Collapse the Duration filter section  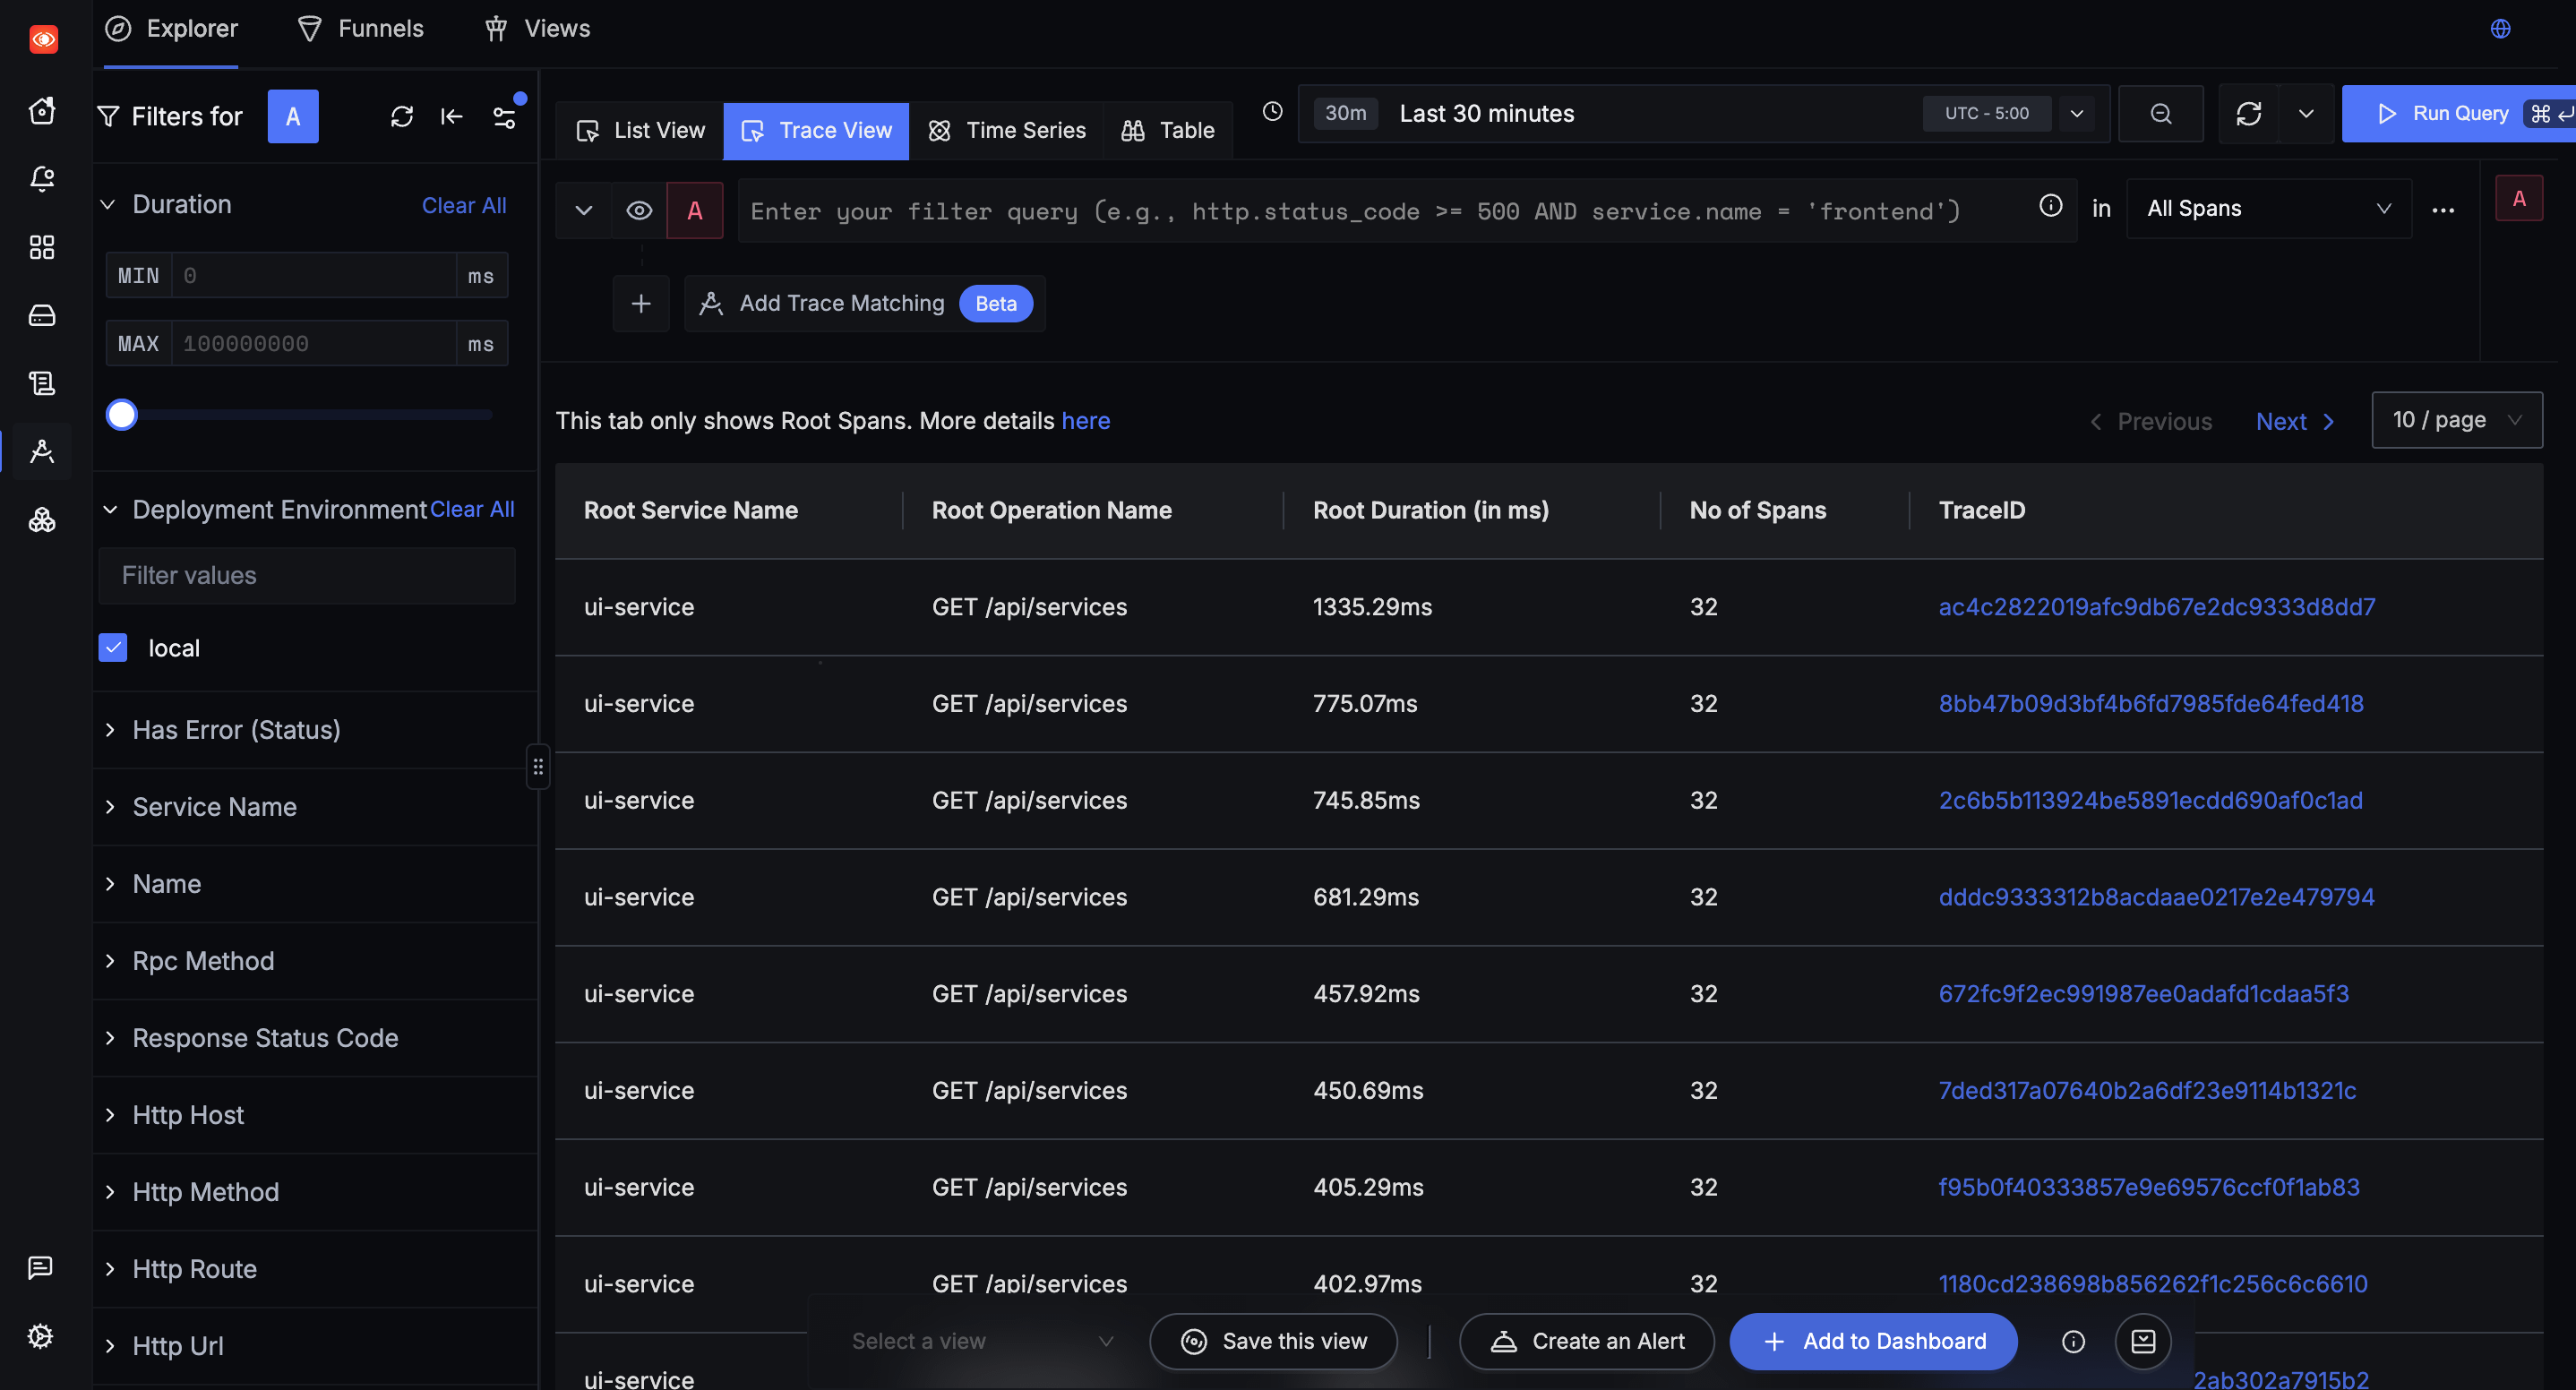click(x=108, y=205)
